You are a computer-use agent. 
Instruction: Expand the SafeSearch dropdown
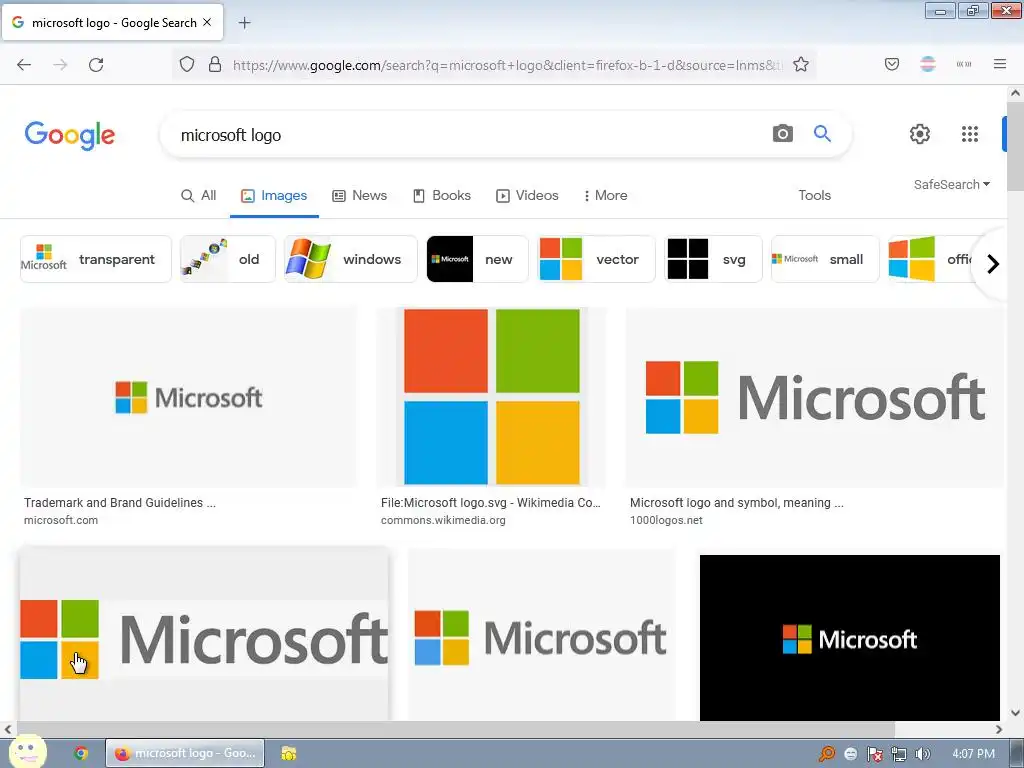click(x=952, y=185)
